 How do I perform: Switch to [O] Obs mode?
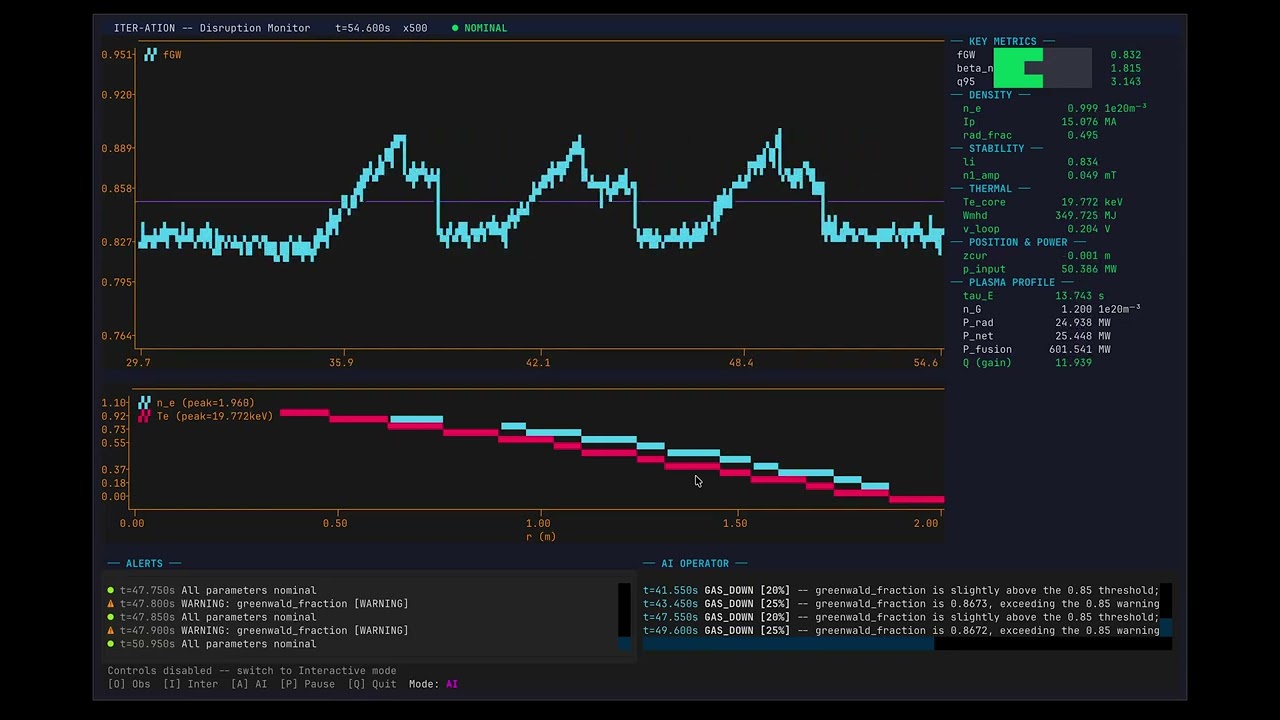129,684
